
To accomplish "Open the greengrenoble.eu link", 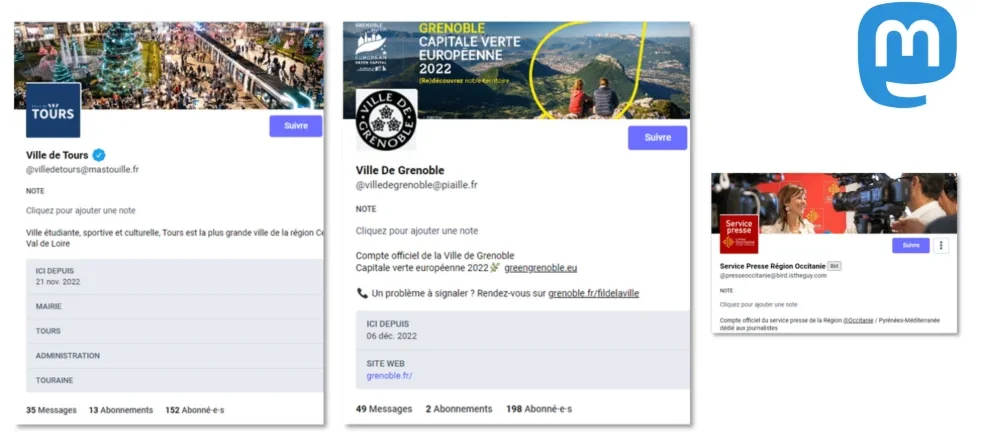I will click(540, 268).
